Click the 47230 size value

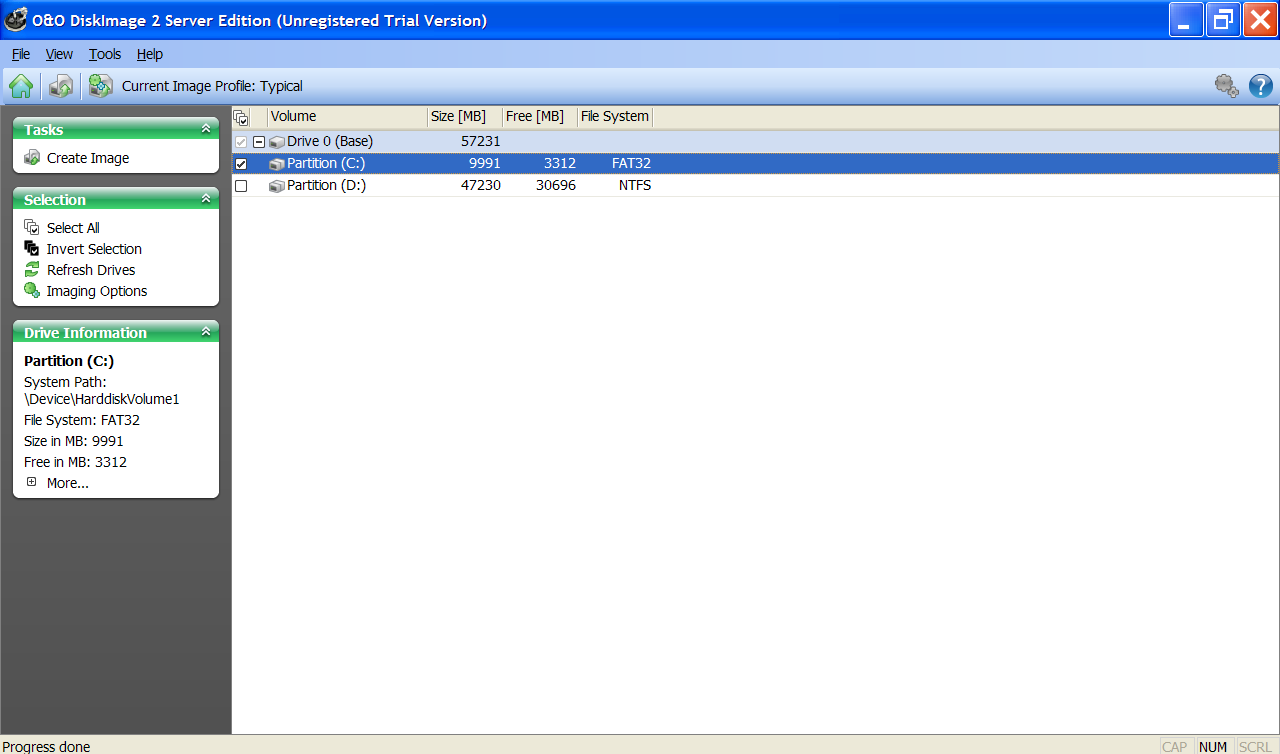click(x=480, y=186)
